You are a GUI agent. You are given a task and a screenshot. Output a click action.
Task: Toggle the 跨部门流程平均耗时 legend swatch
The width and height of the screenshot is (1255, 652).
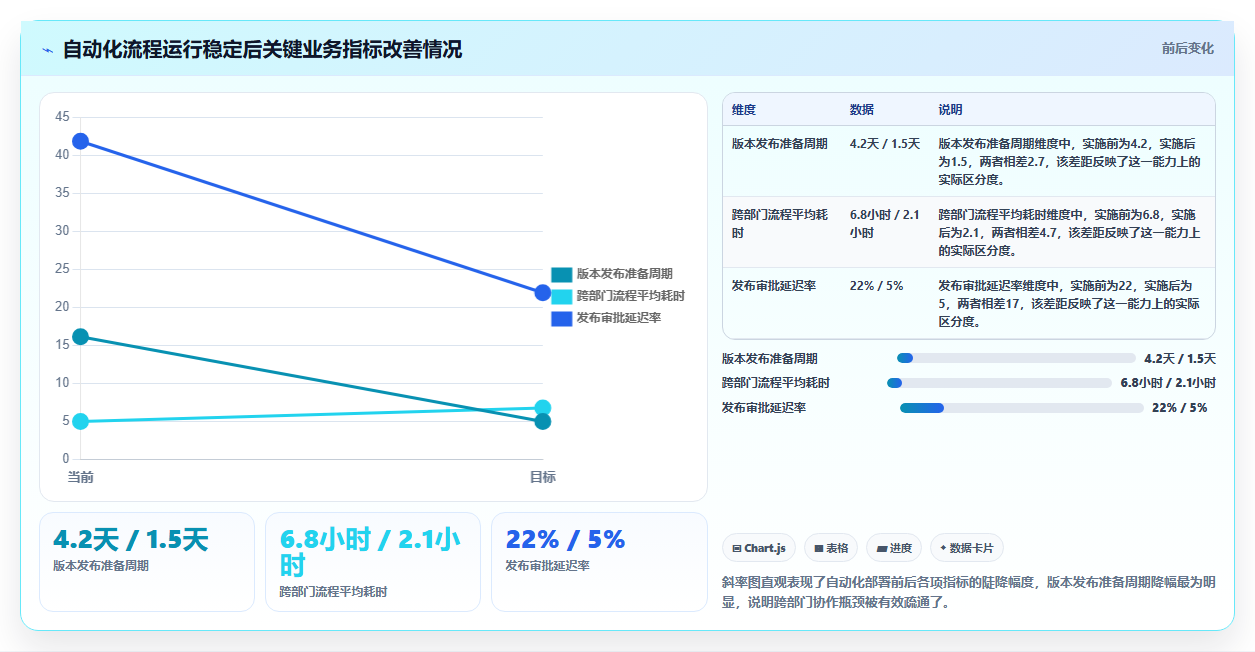coord(562,296)
